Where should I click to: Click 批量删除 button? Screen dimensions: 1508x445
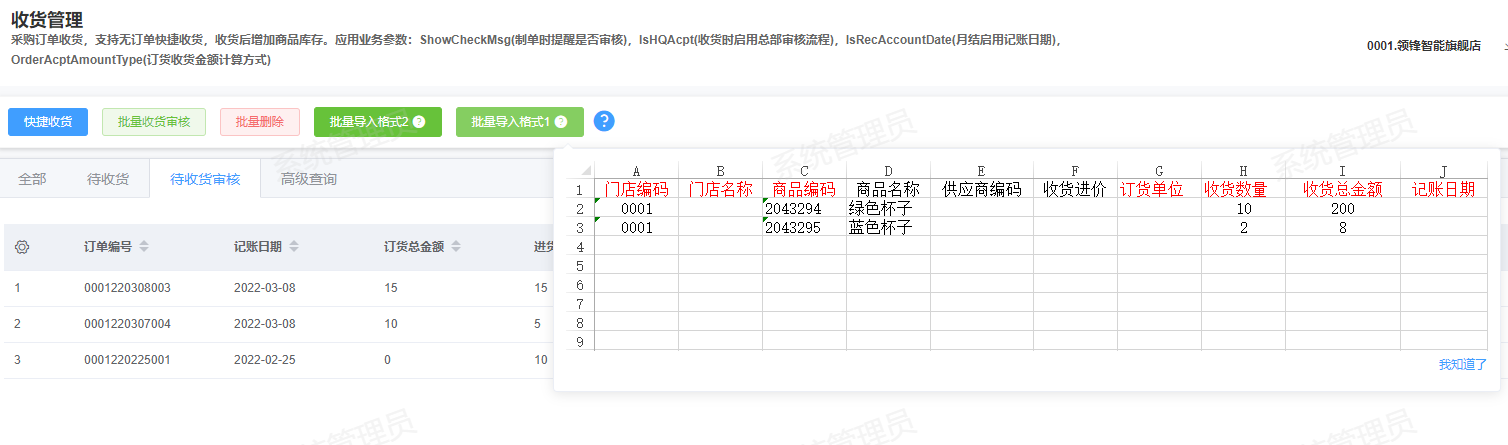click(260, 122)
